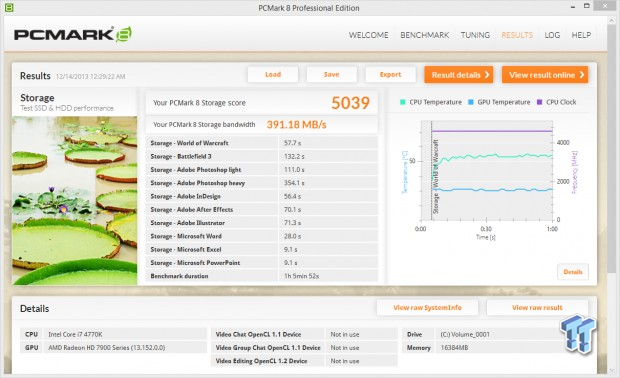Click the 16384MB memory value
Image resolution: width=620 pixels, height=378 pixels.
[454, 348]
